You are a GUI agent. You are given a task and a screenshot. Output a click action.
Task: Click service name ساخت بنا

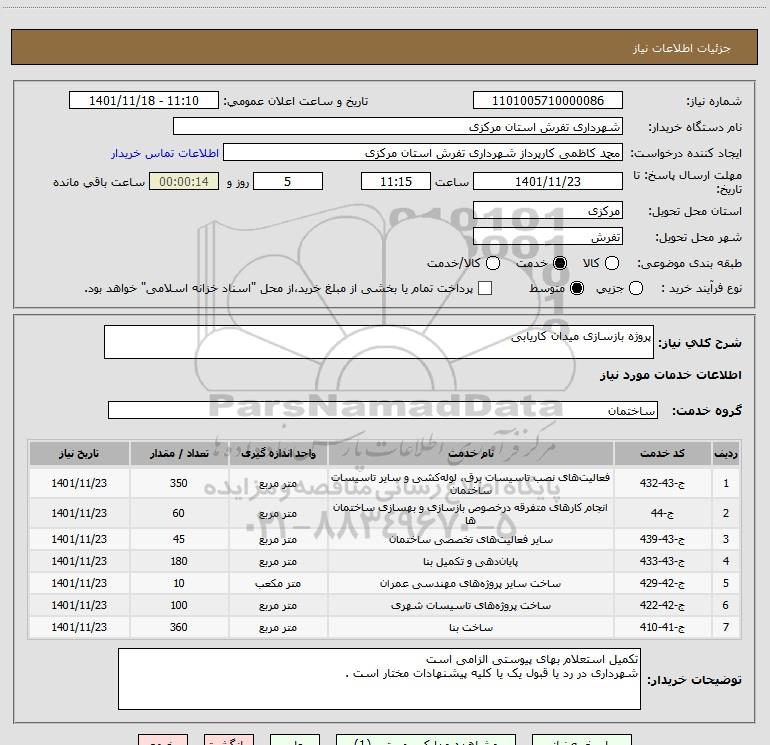point(471,627)
